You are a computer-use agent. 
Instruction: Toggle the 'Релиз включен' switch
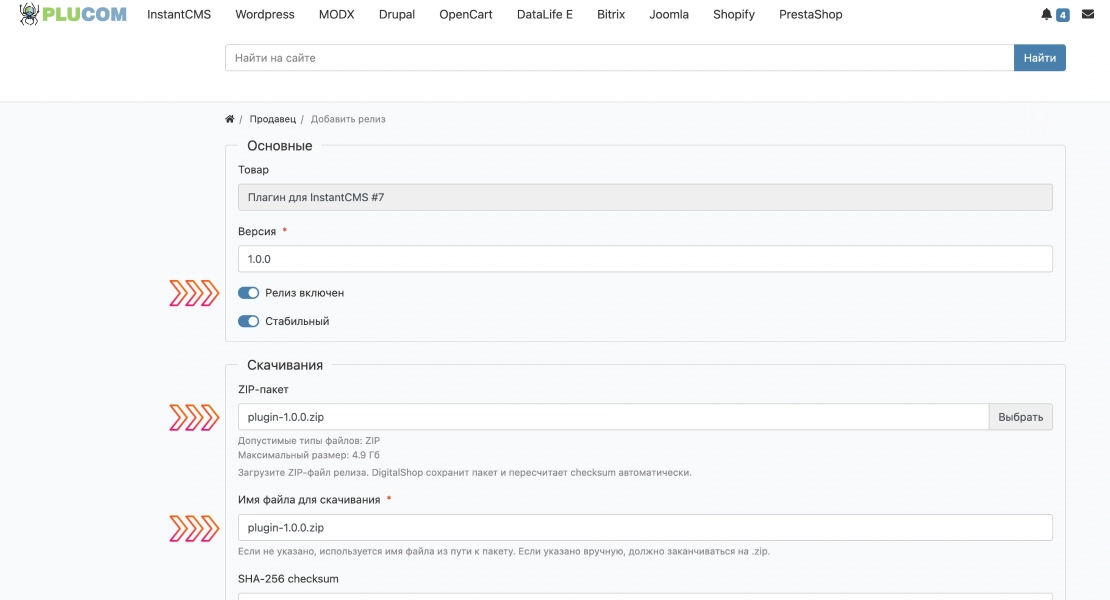tap(248, 293)
